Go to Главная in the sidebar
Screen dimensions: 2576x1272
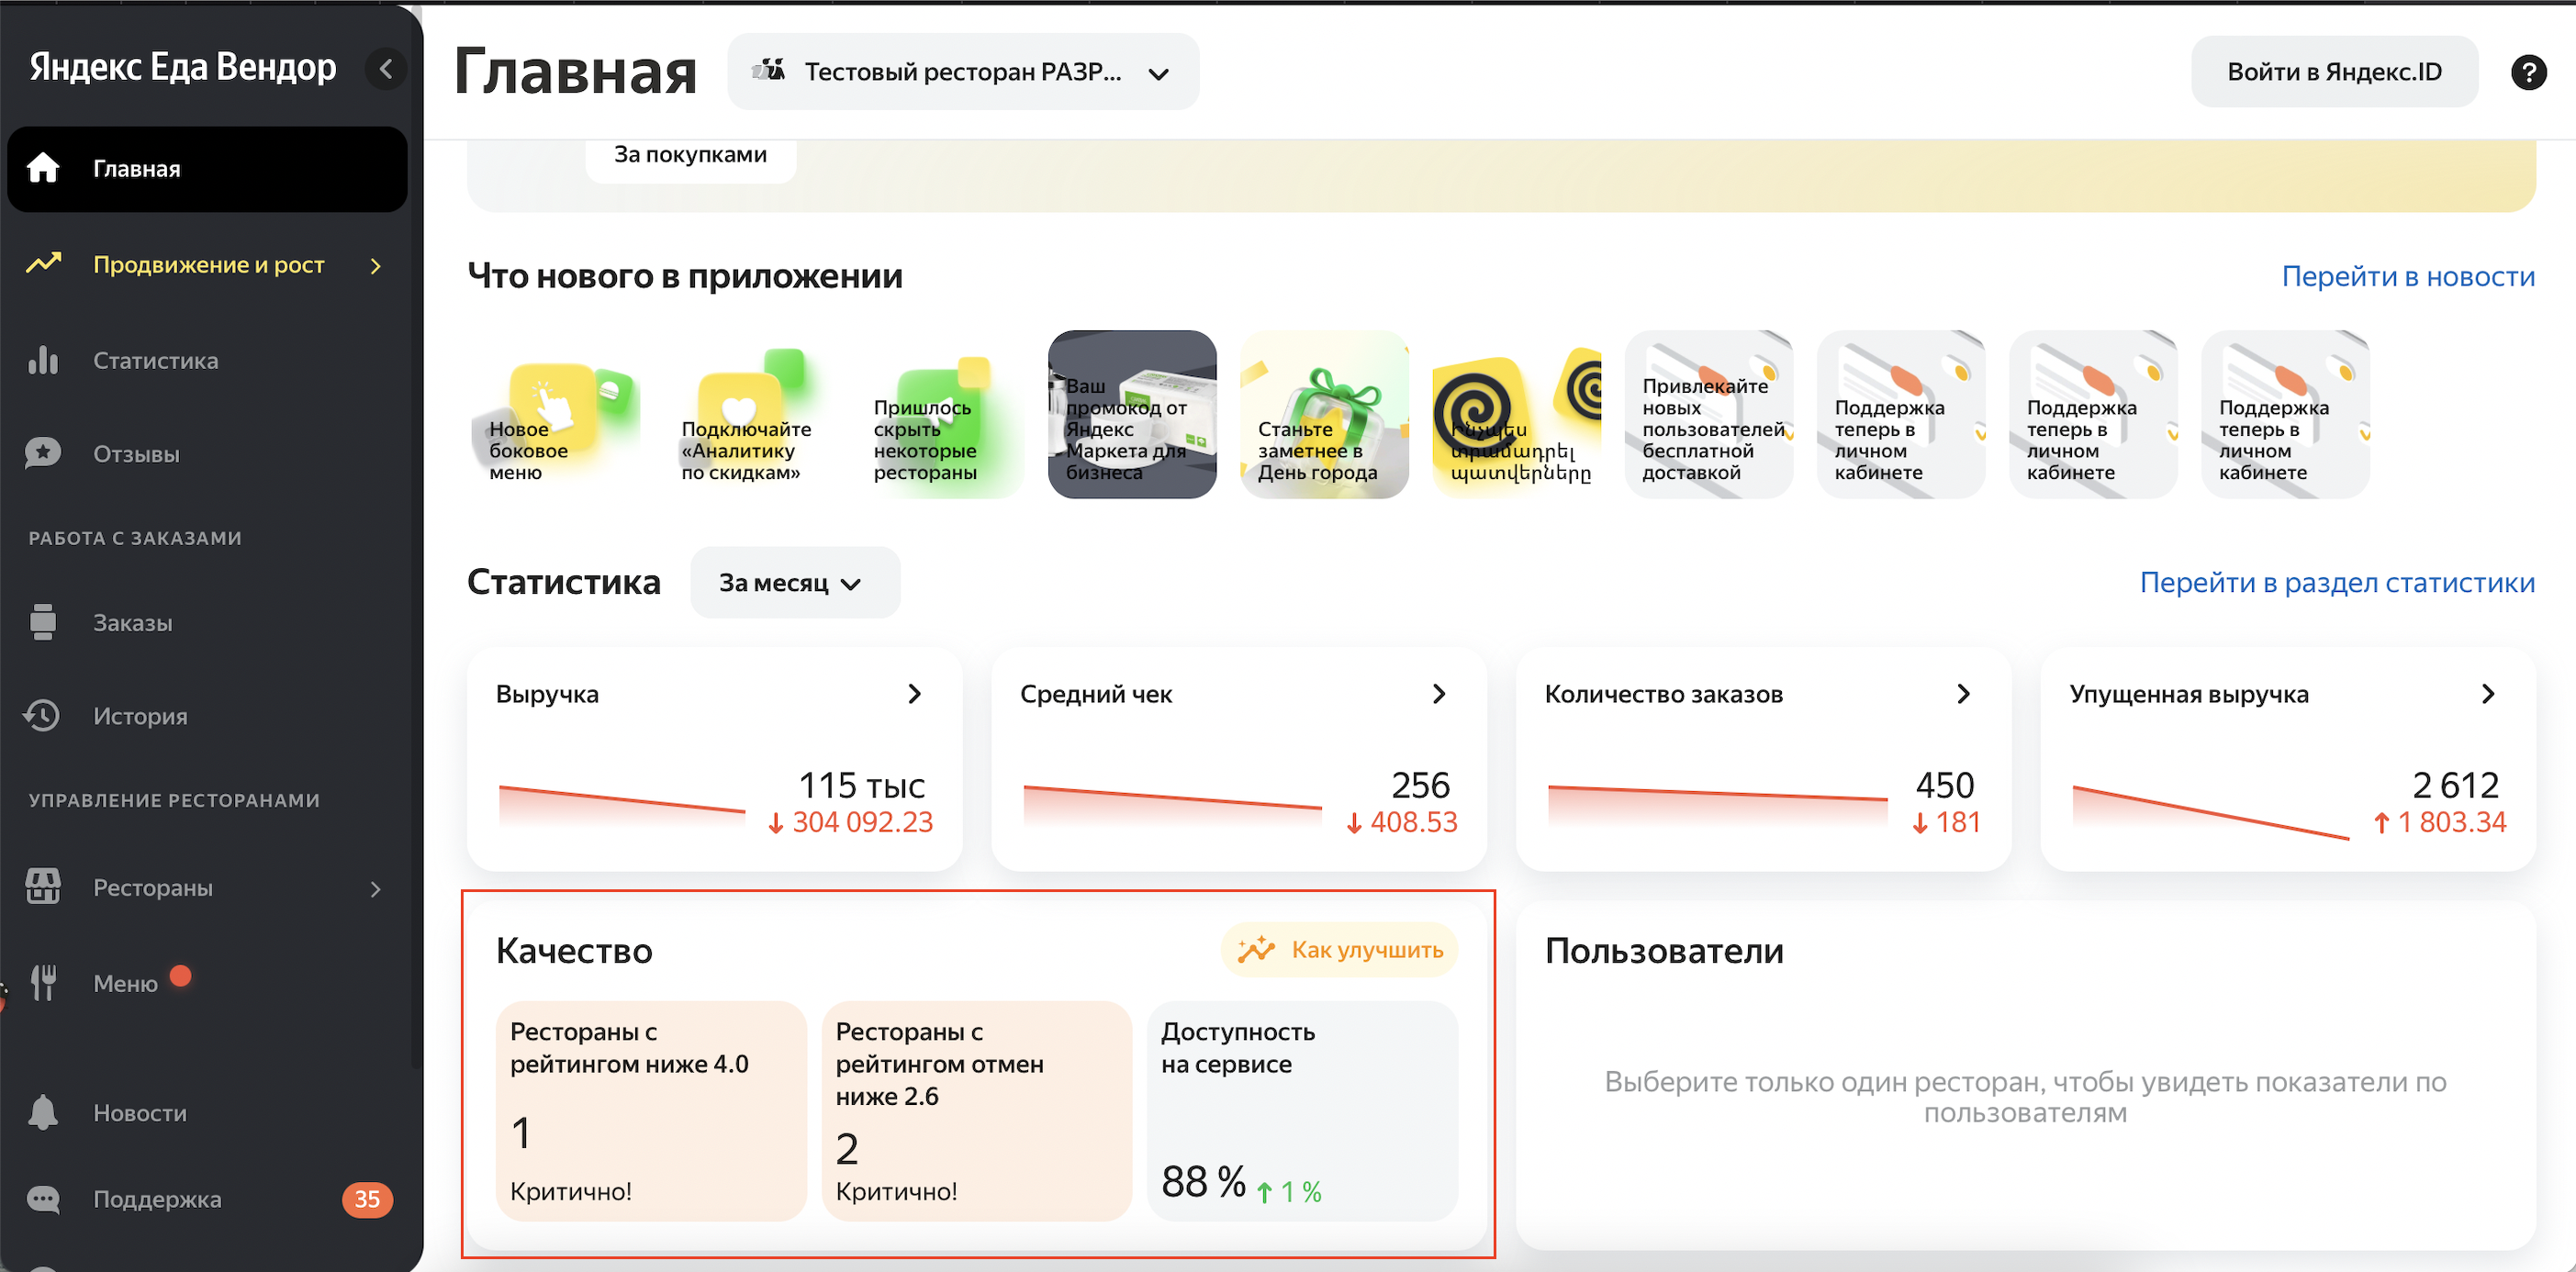pyautogui.click(x=208, y=168)
